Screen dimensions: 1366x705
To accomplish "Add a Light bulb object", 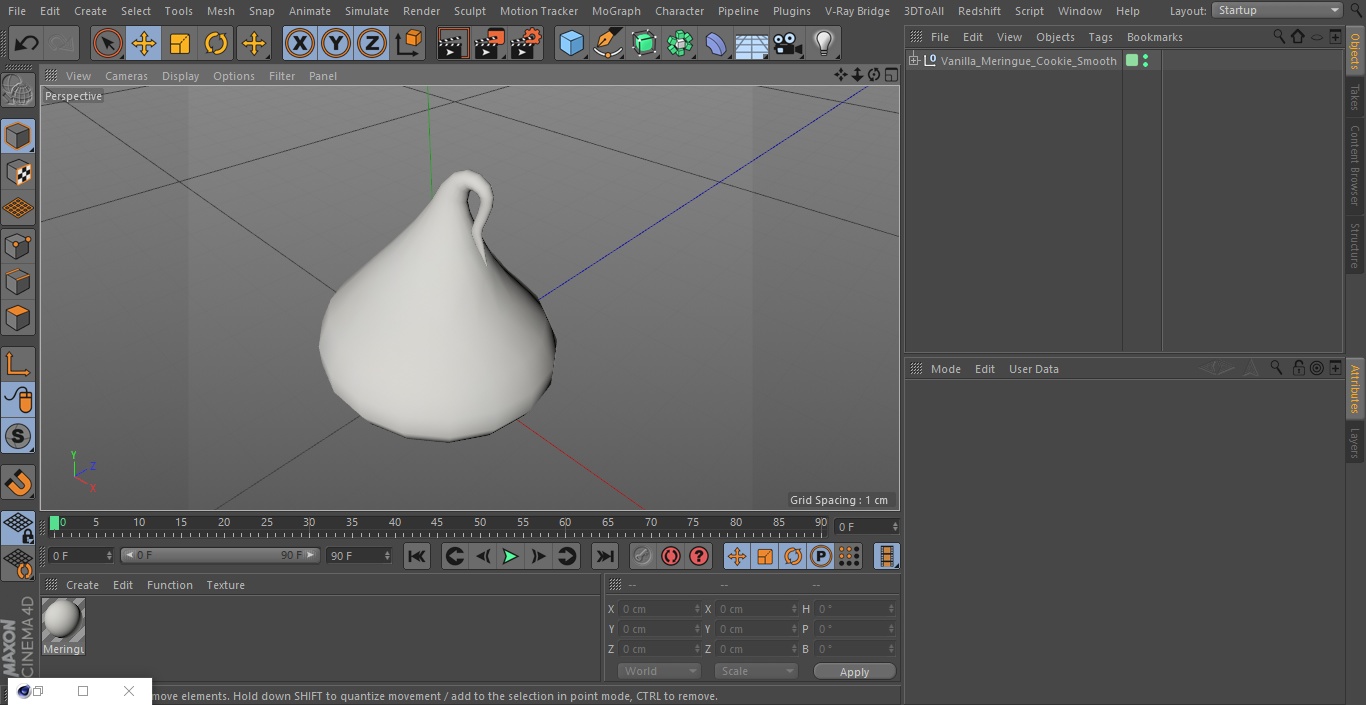I will (x=824, y=43).
